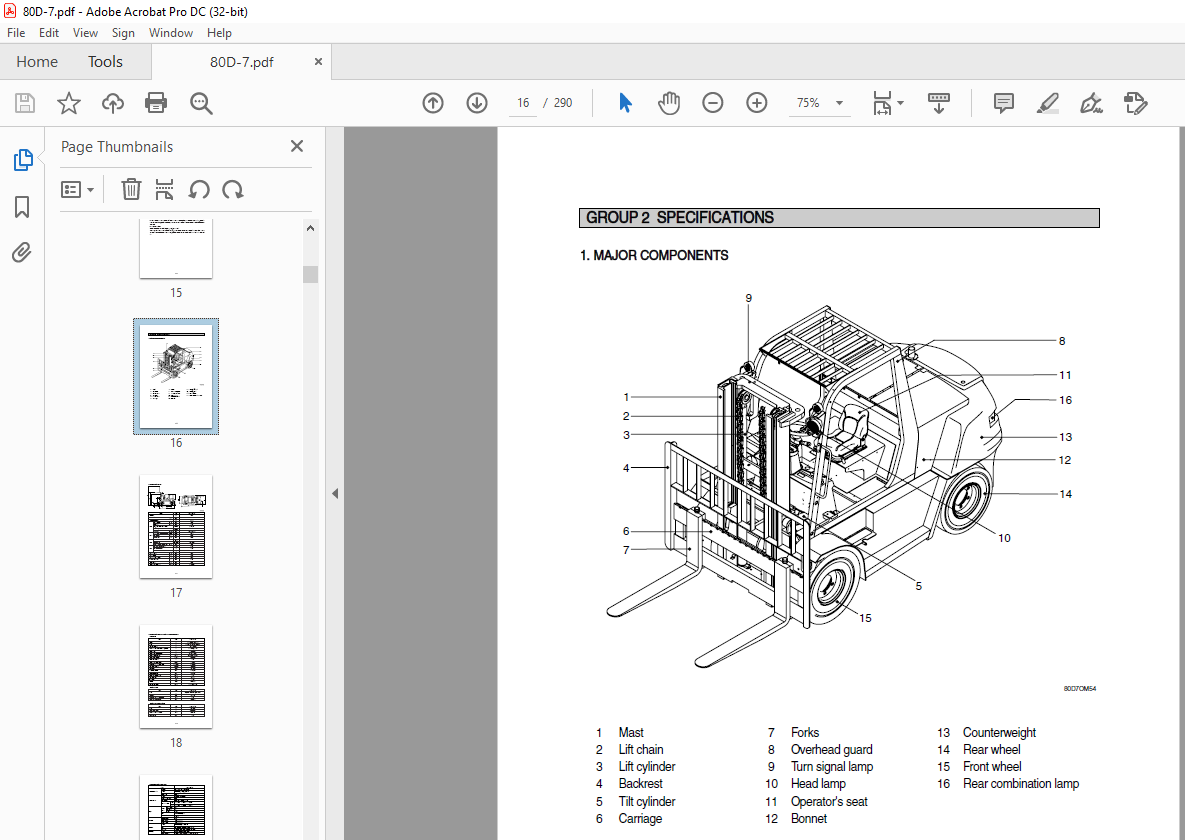Click 'Rear combination lamp' legend entry
The image size is (1185, 840).
1021,784
